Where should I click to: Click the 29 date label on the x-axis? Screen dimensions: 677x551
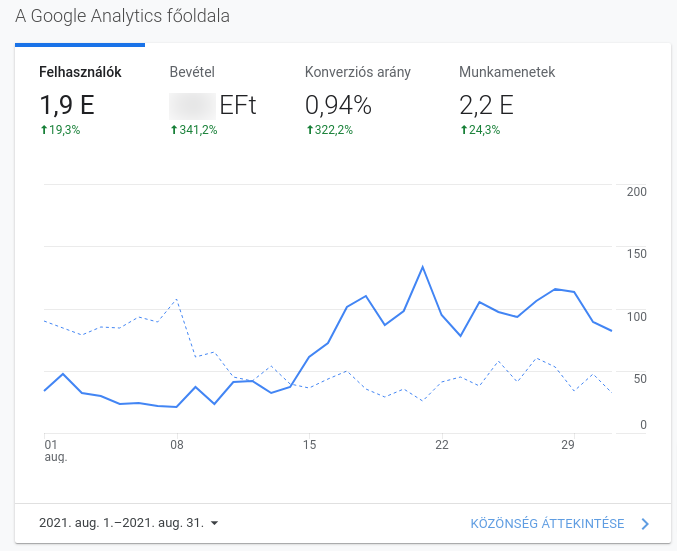pos(568,444)
